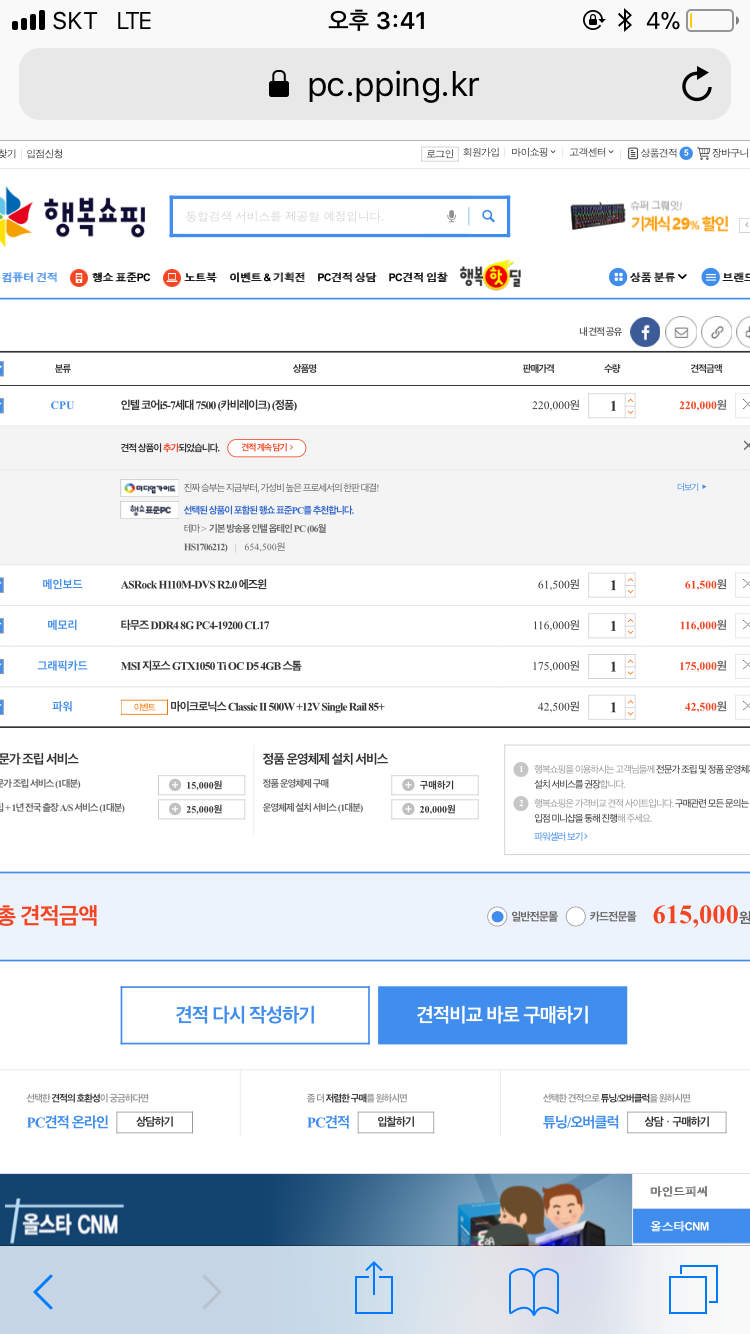Image resolution: width=750 pixels, height=1334 pixels.
Task: Click the 로그인 button
Action: click(x=440, y=153)
